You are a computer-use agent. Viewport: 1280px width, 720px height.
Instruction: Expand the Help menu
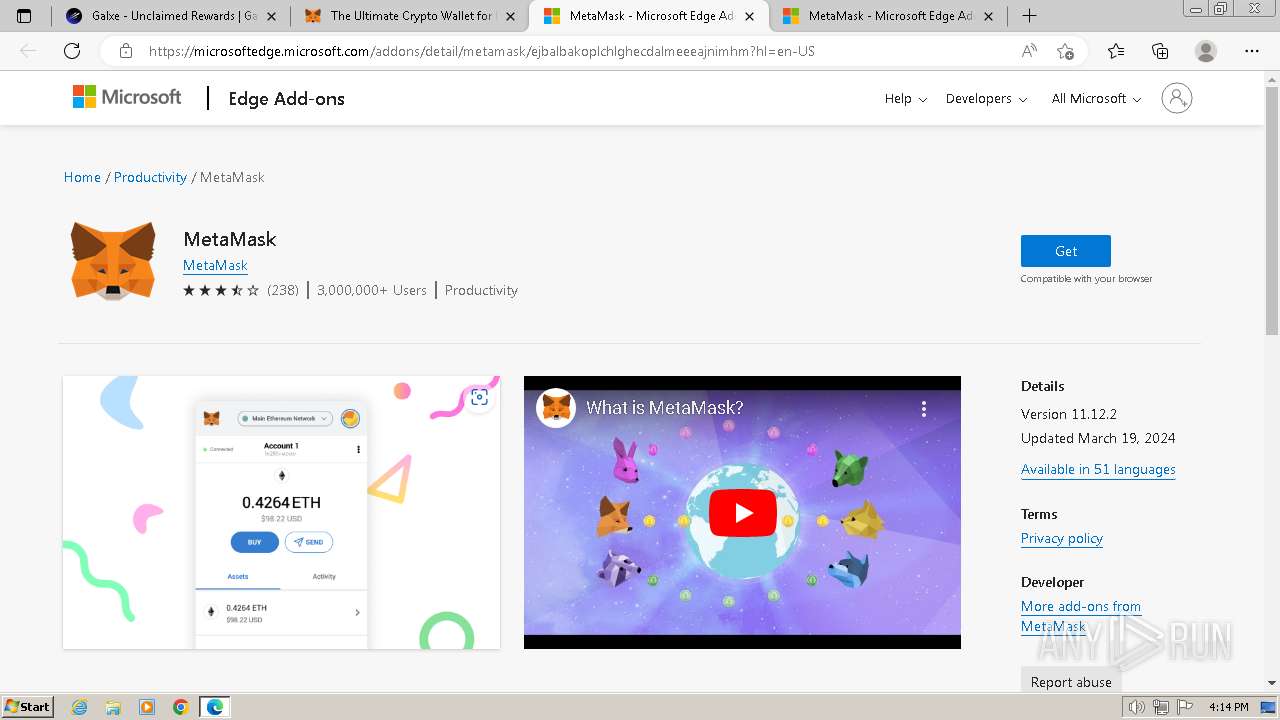906,98
